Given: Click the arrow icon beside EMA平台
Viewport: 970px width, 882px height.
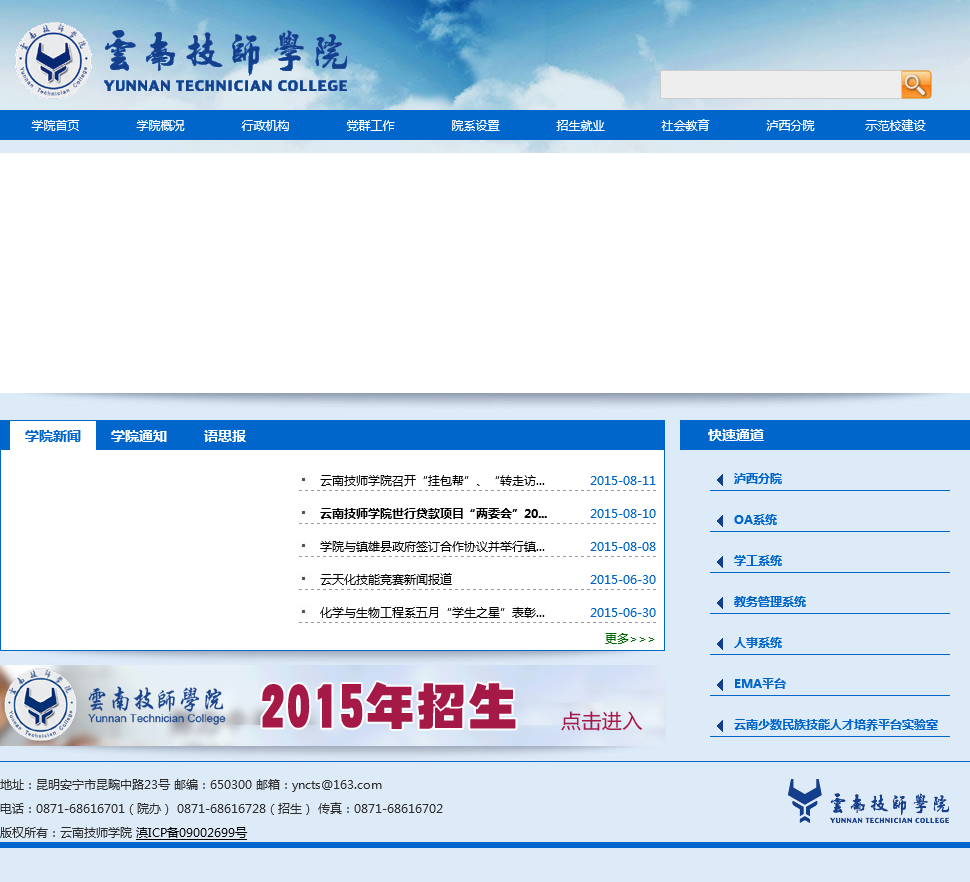Looking at the screenshot, I should click(720, 684).
